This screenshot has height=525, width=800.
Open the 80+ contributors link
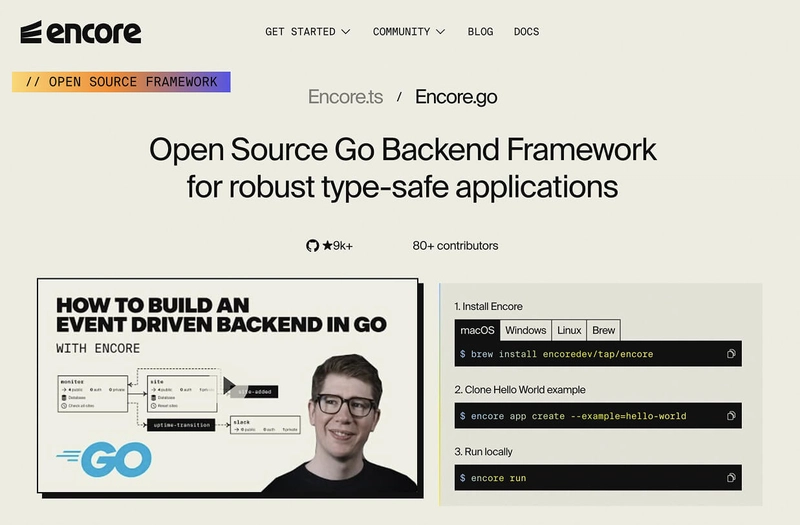click(455, 245)
